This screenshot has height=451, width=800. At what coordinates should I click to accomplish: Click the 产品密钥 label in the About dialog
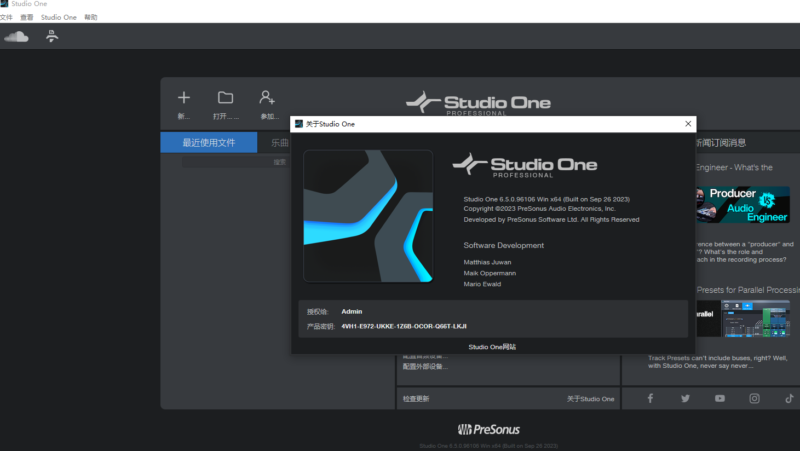pos(320,327)
